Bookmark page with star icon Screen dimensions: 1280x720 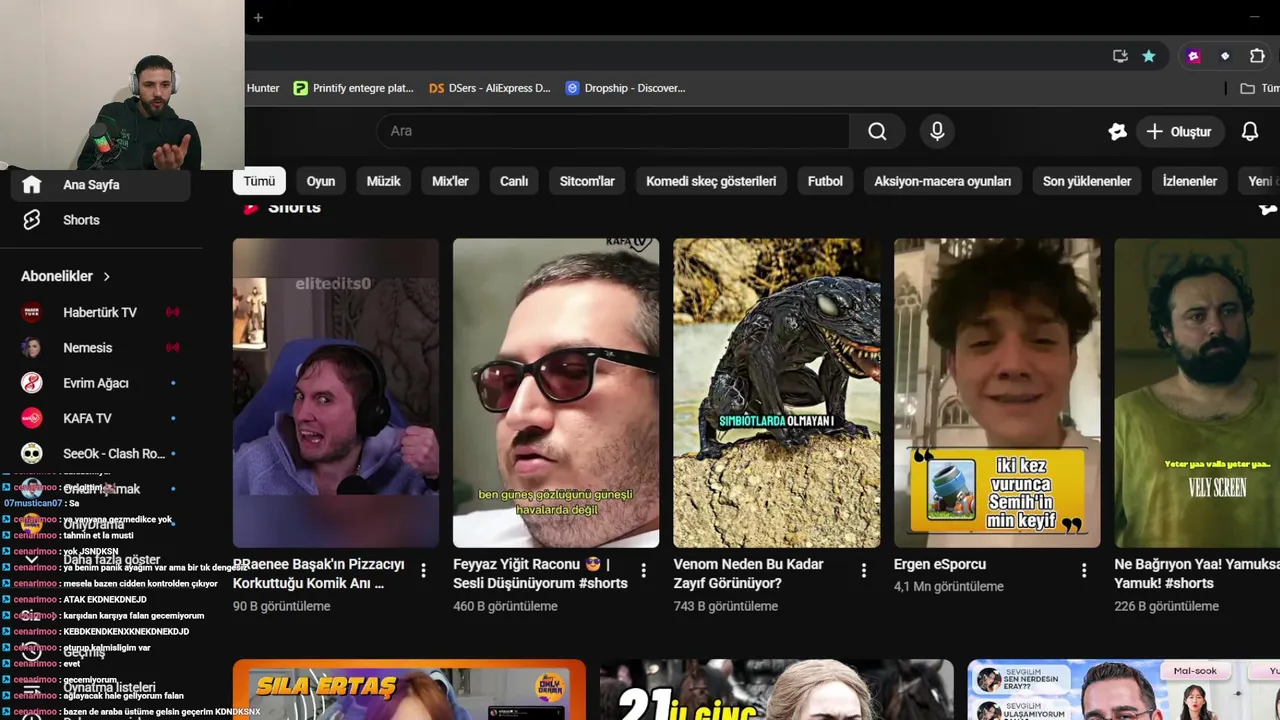coord(1149,56)
